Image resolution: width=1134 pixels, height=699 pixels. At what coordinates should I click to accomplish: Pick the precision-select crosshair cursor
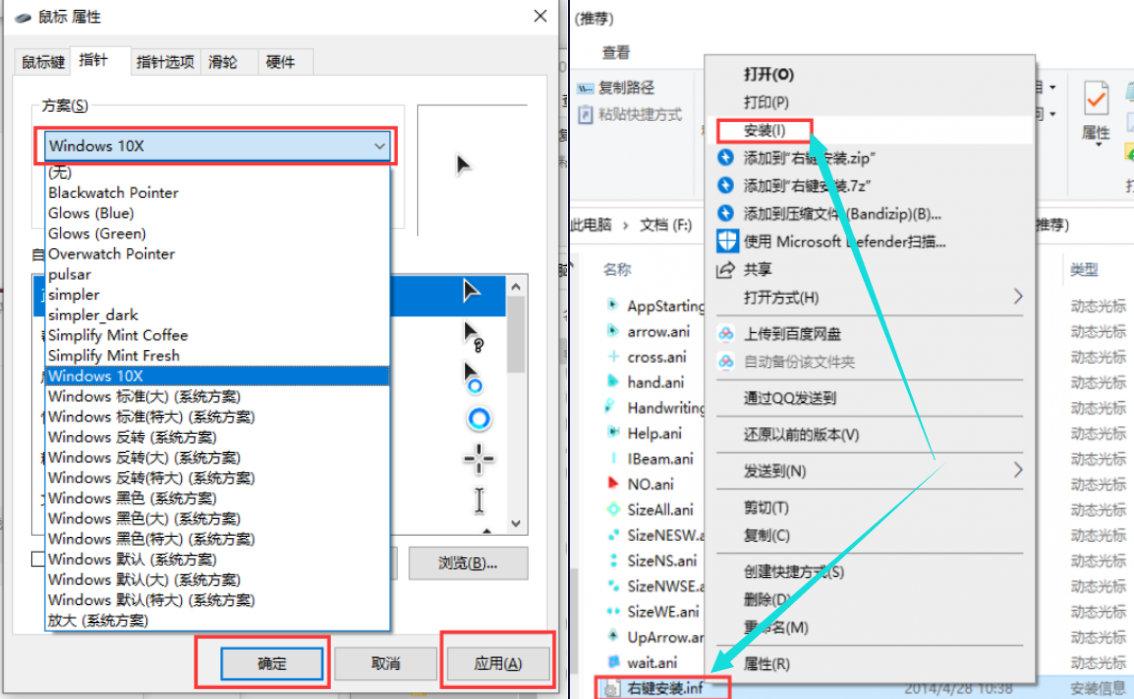479,458
